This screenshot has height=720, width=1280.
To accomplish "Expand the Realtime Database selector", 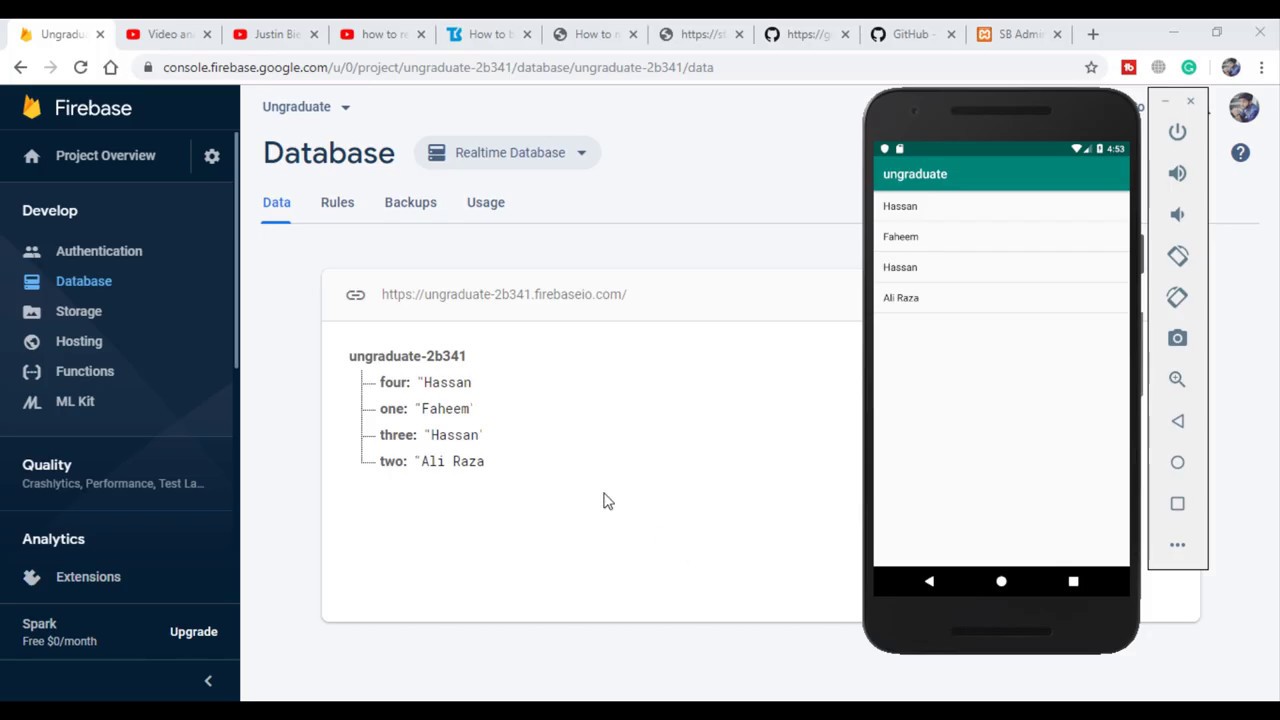I will 507,153.
